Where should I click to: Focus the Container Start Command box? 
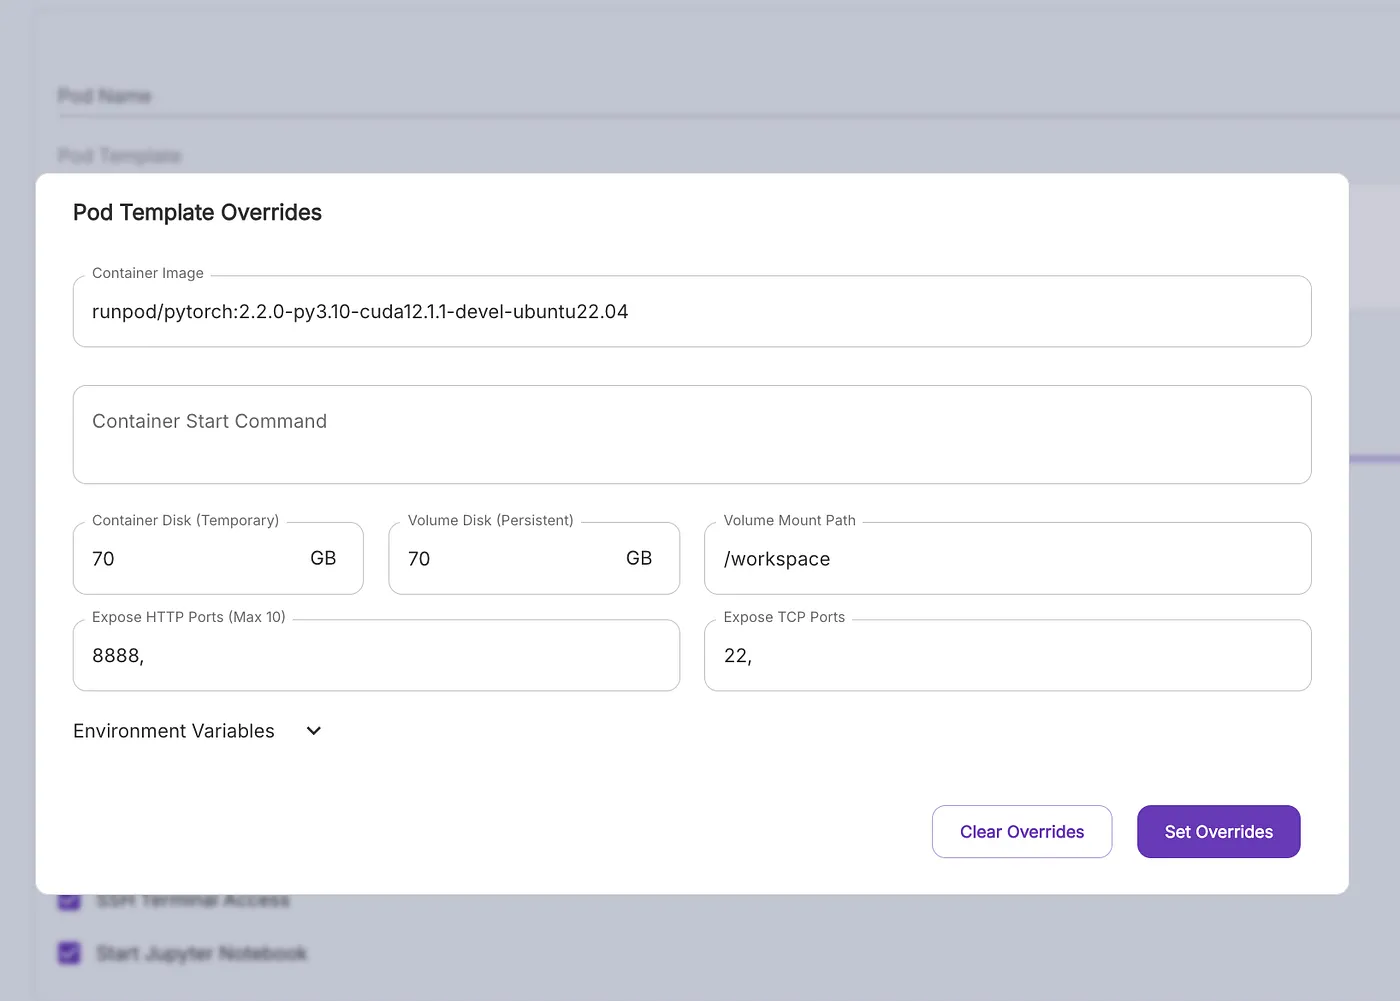692,435
